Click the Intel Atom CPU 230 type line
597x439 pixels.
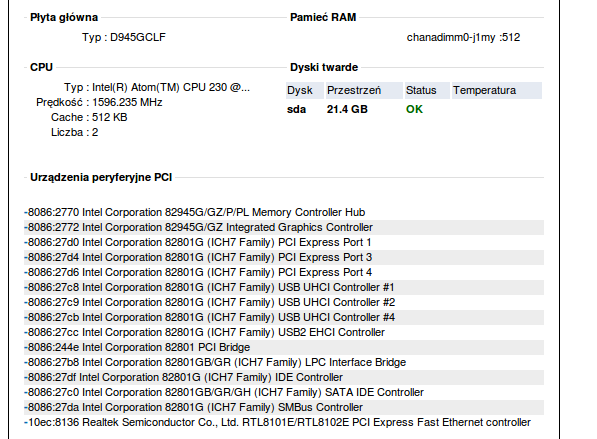click(157, 88)
